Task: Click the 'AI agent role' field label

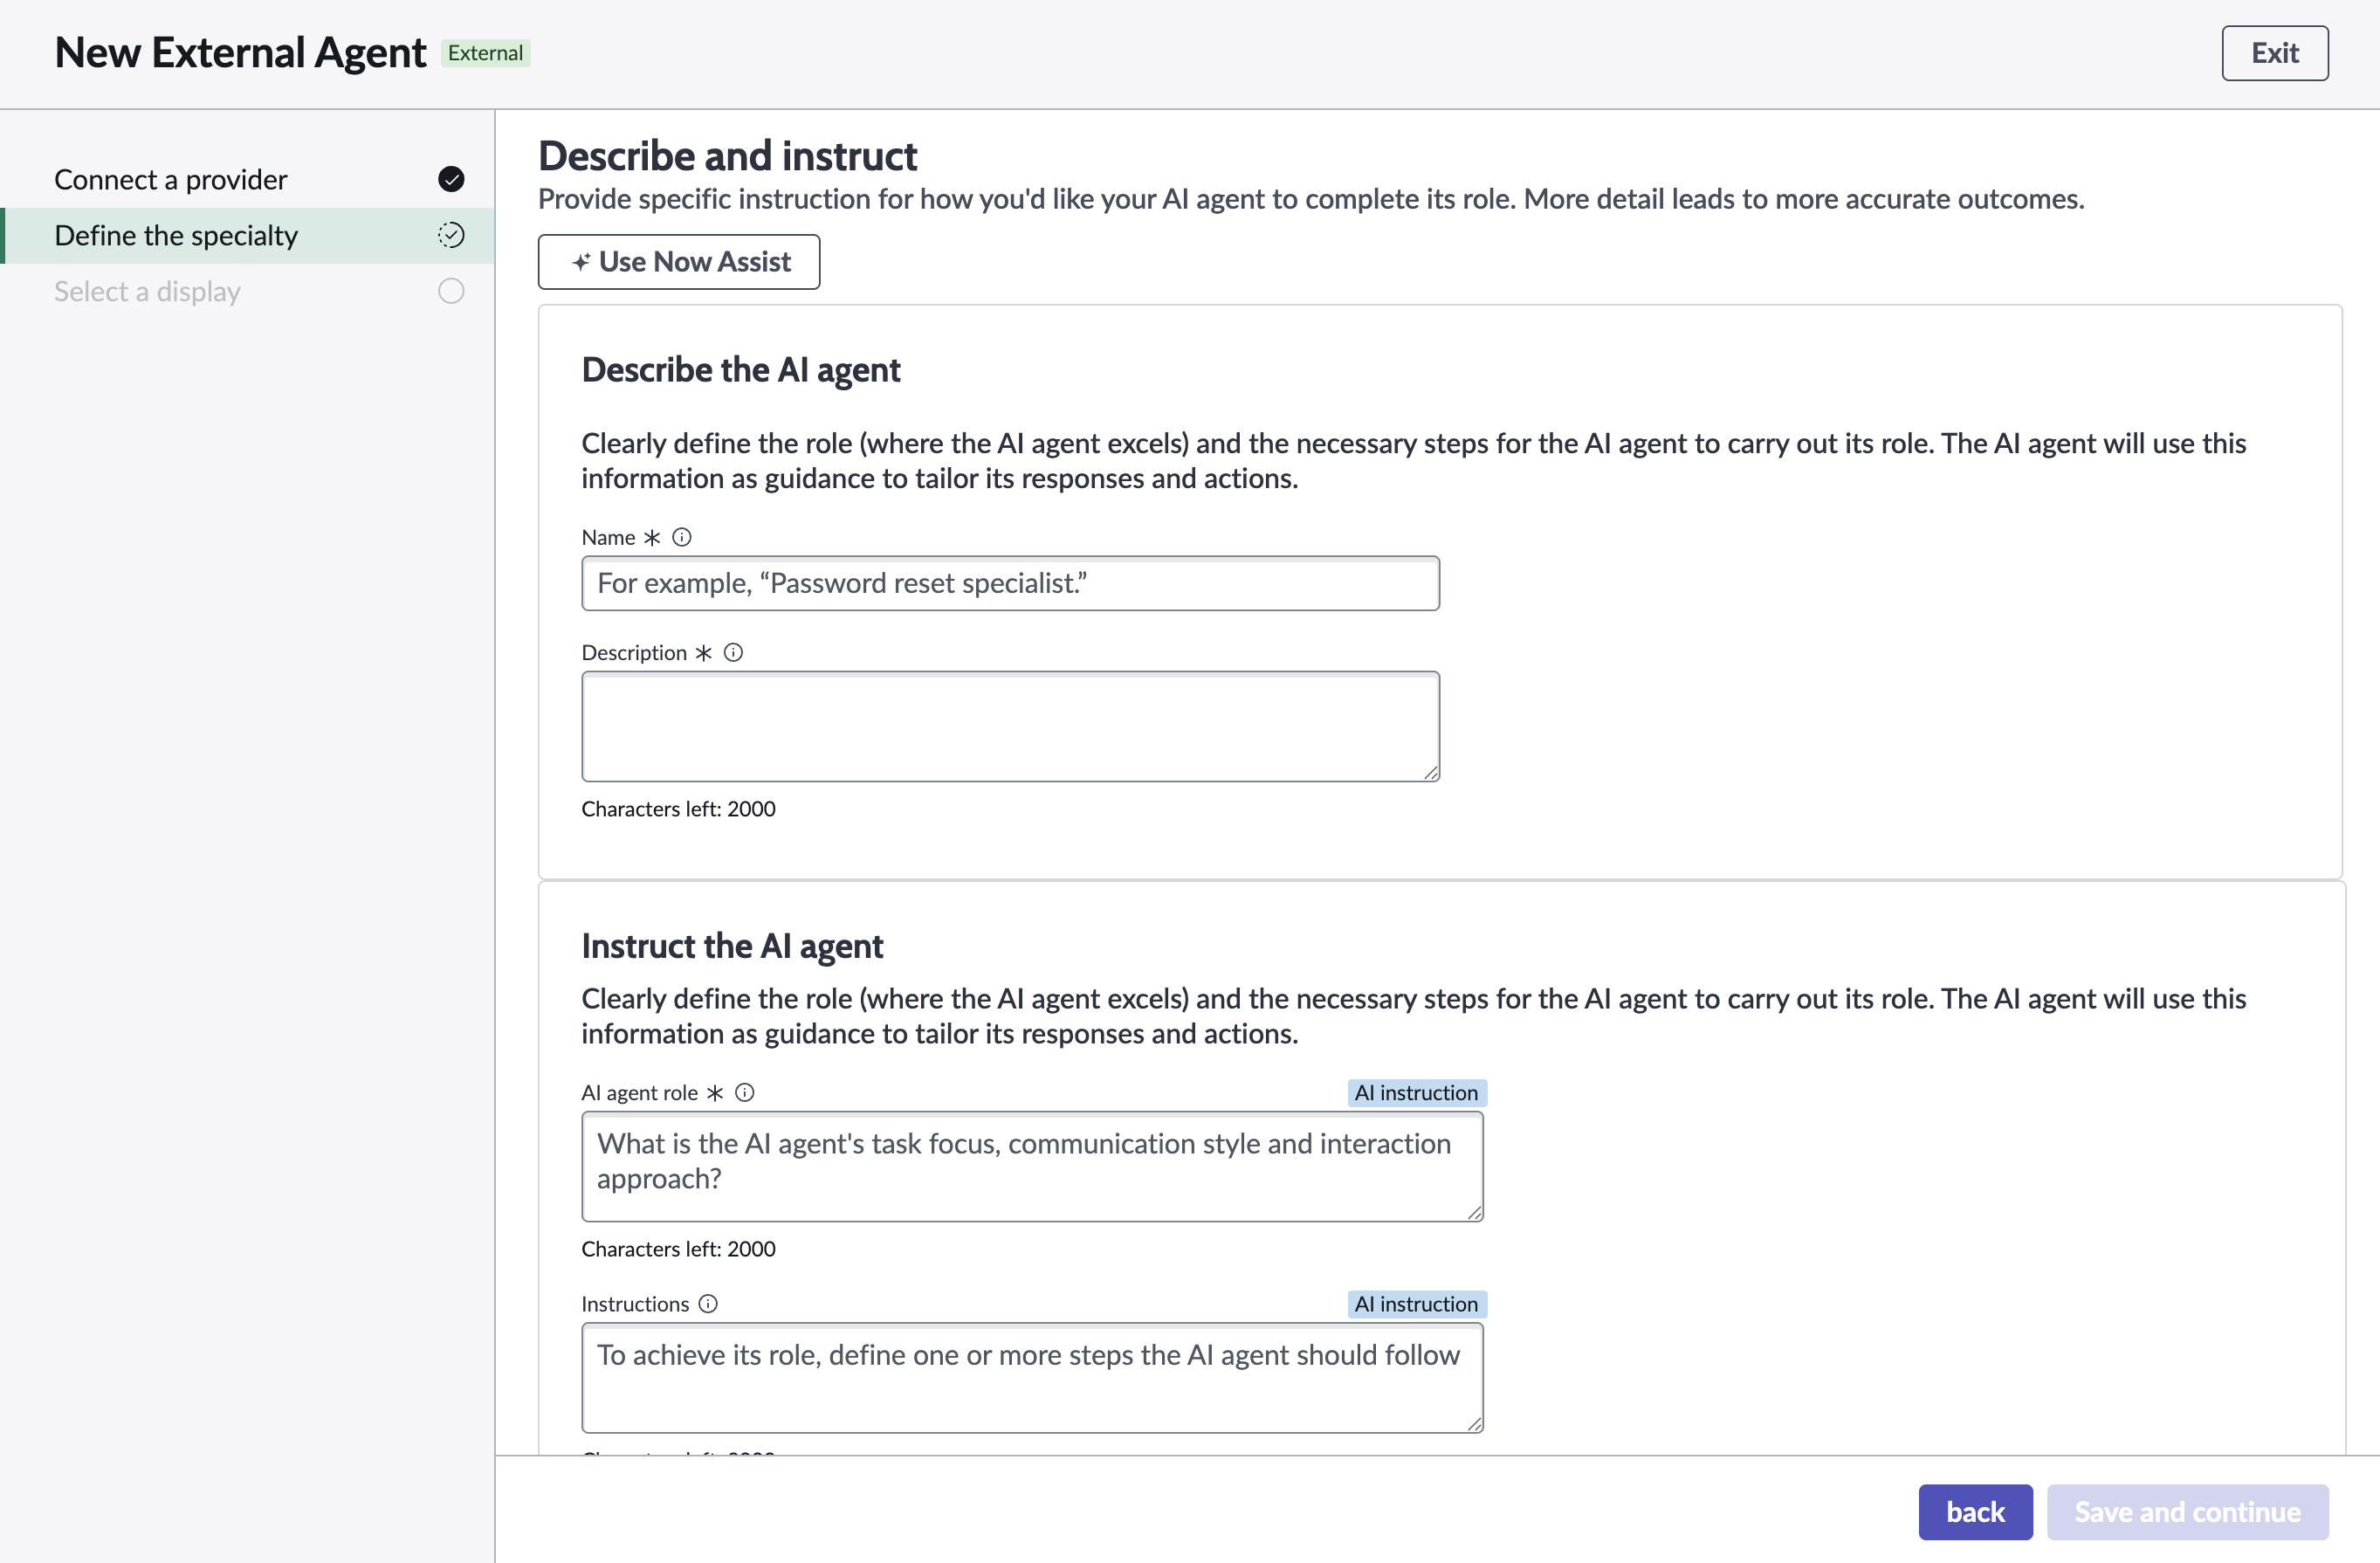Action: (639, 1092)
